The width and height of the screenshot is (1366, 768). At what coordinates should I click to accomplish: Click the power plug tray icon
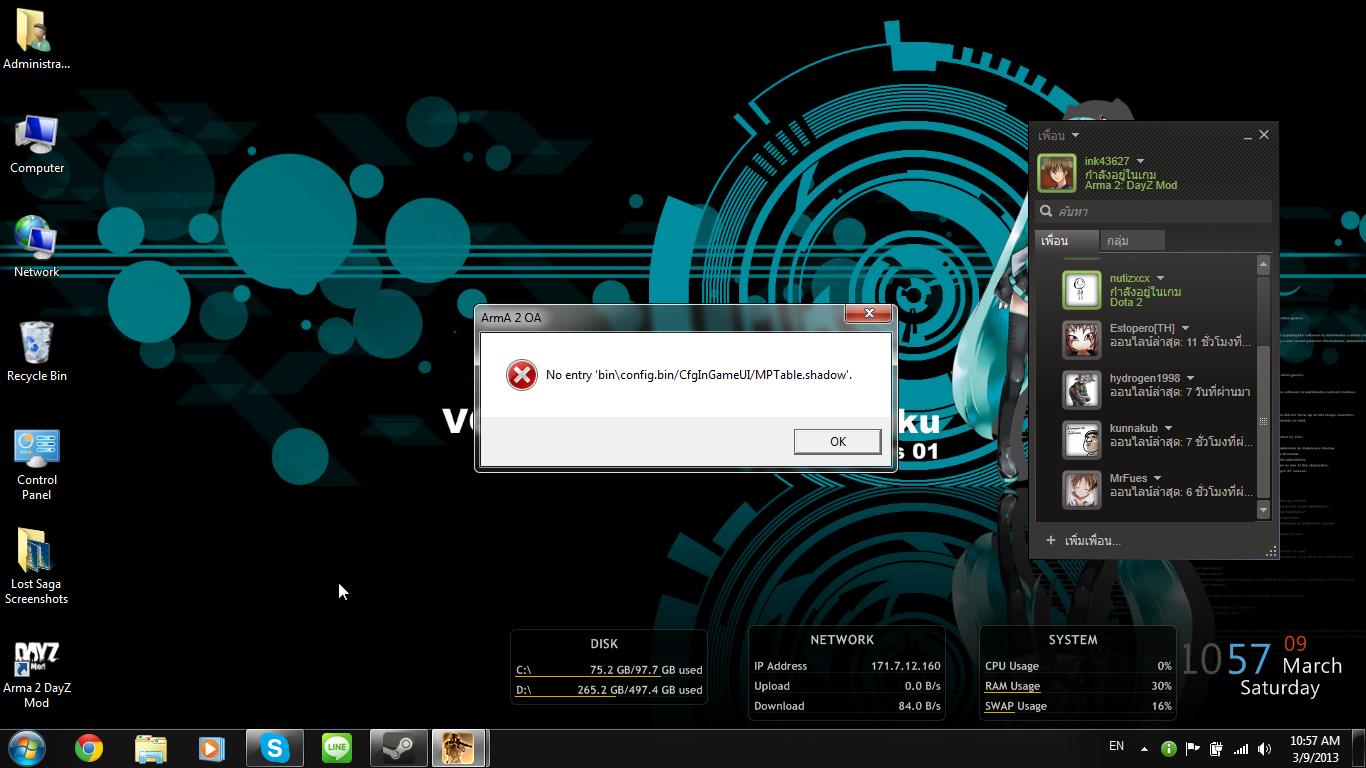pyautogui.click(x=1216, y=748)
